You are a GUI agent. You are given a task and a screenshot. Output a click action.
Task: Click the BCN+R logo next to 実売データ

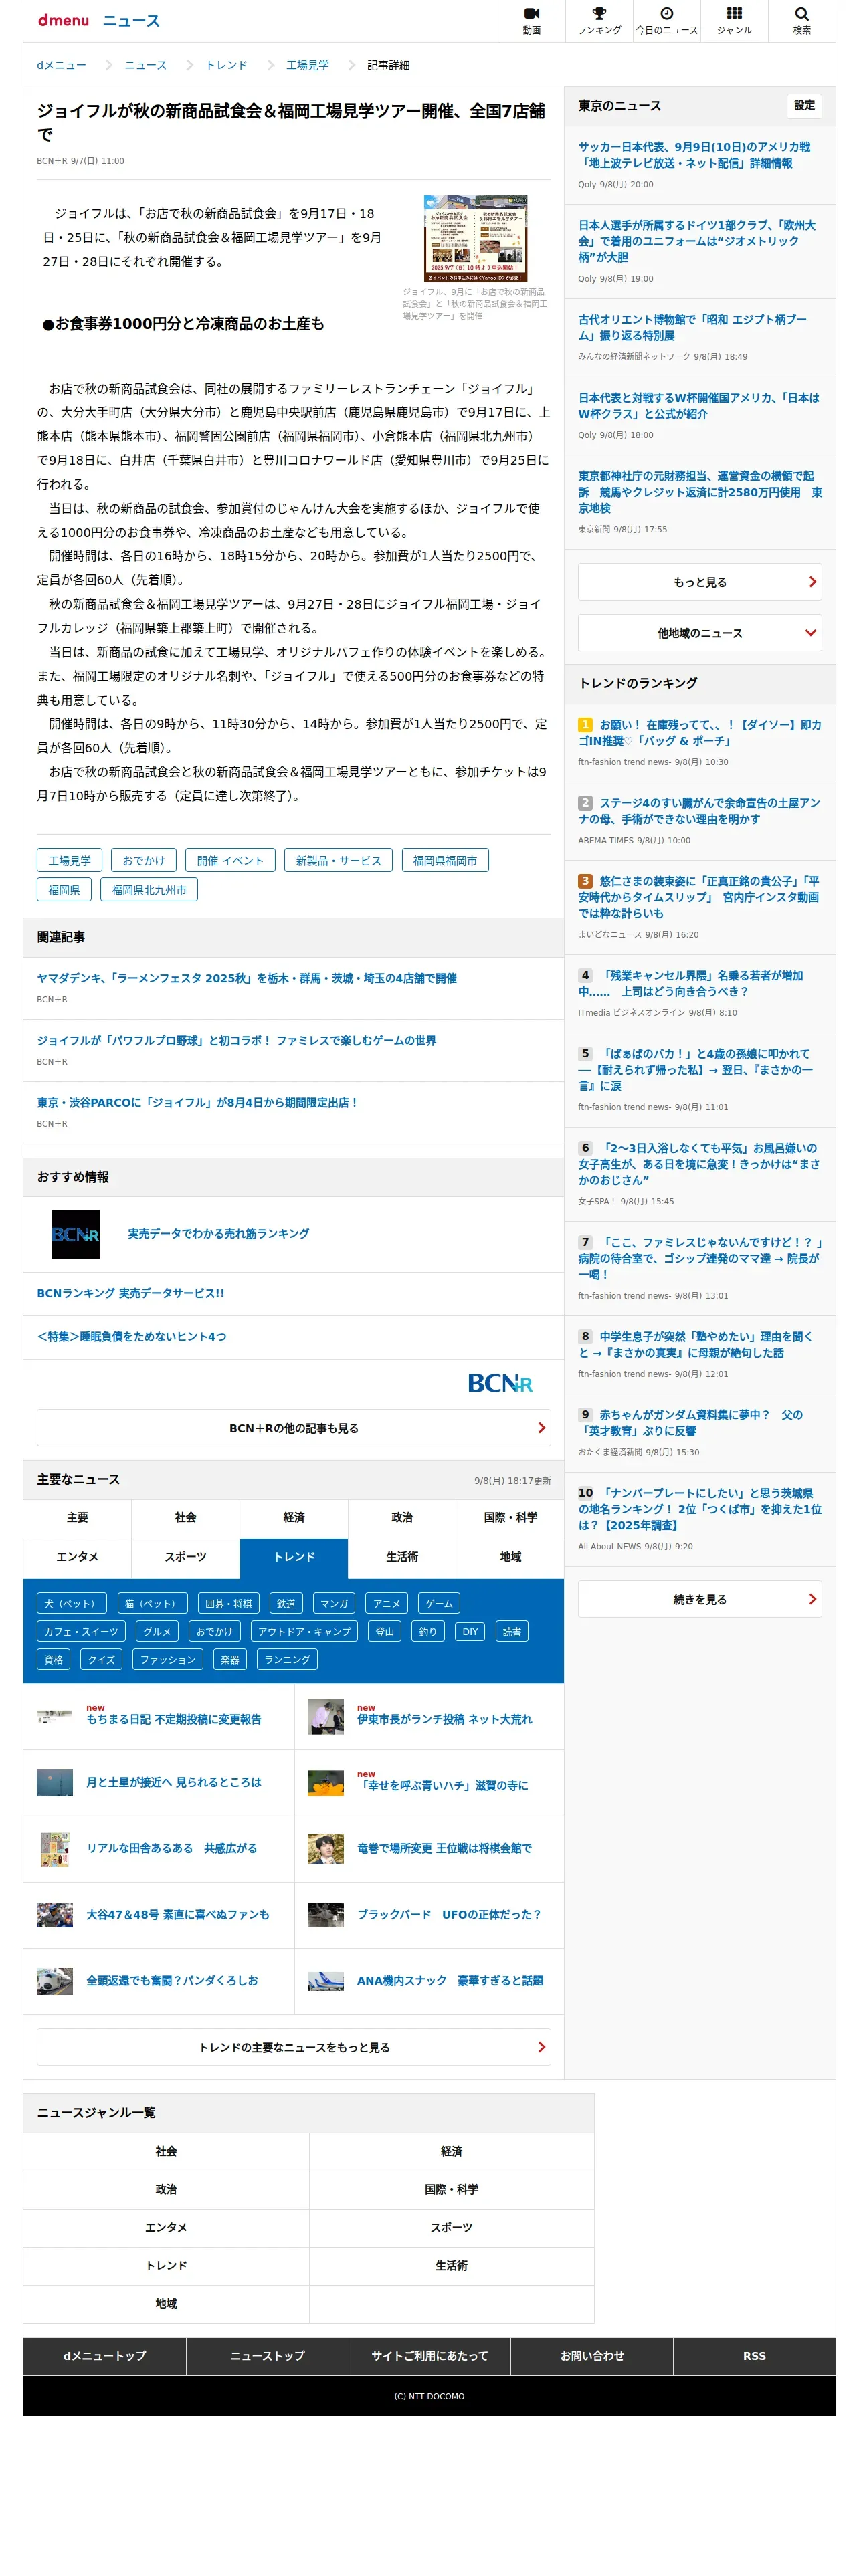(x=75, y=1234)
